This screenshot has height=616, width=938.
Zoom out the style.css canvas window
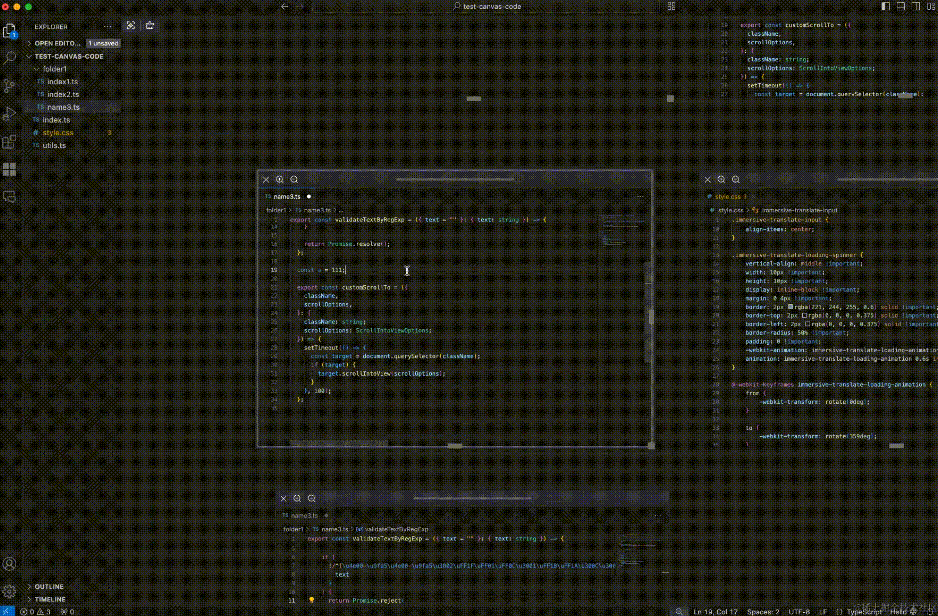pyautogui.click(x=736, y=179)
